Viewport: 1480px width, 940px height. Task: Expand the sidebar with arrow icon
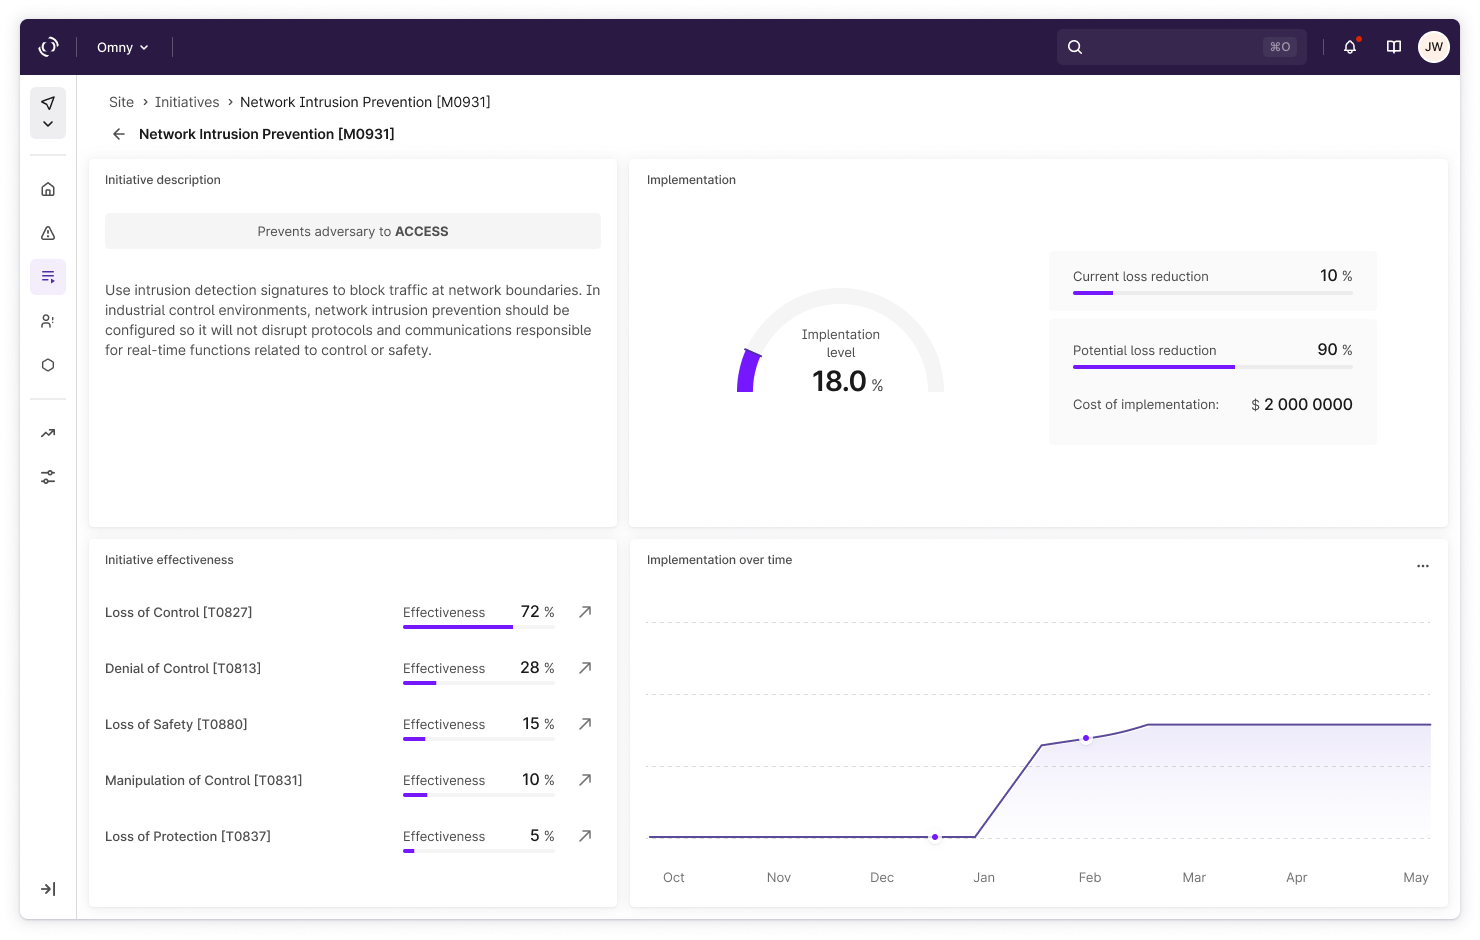(48, 889)
